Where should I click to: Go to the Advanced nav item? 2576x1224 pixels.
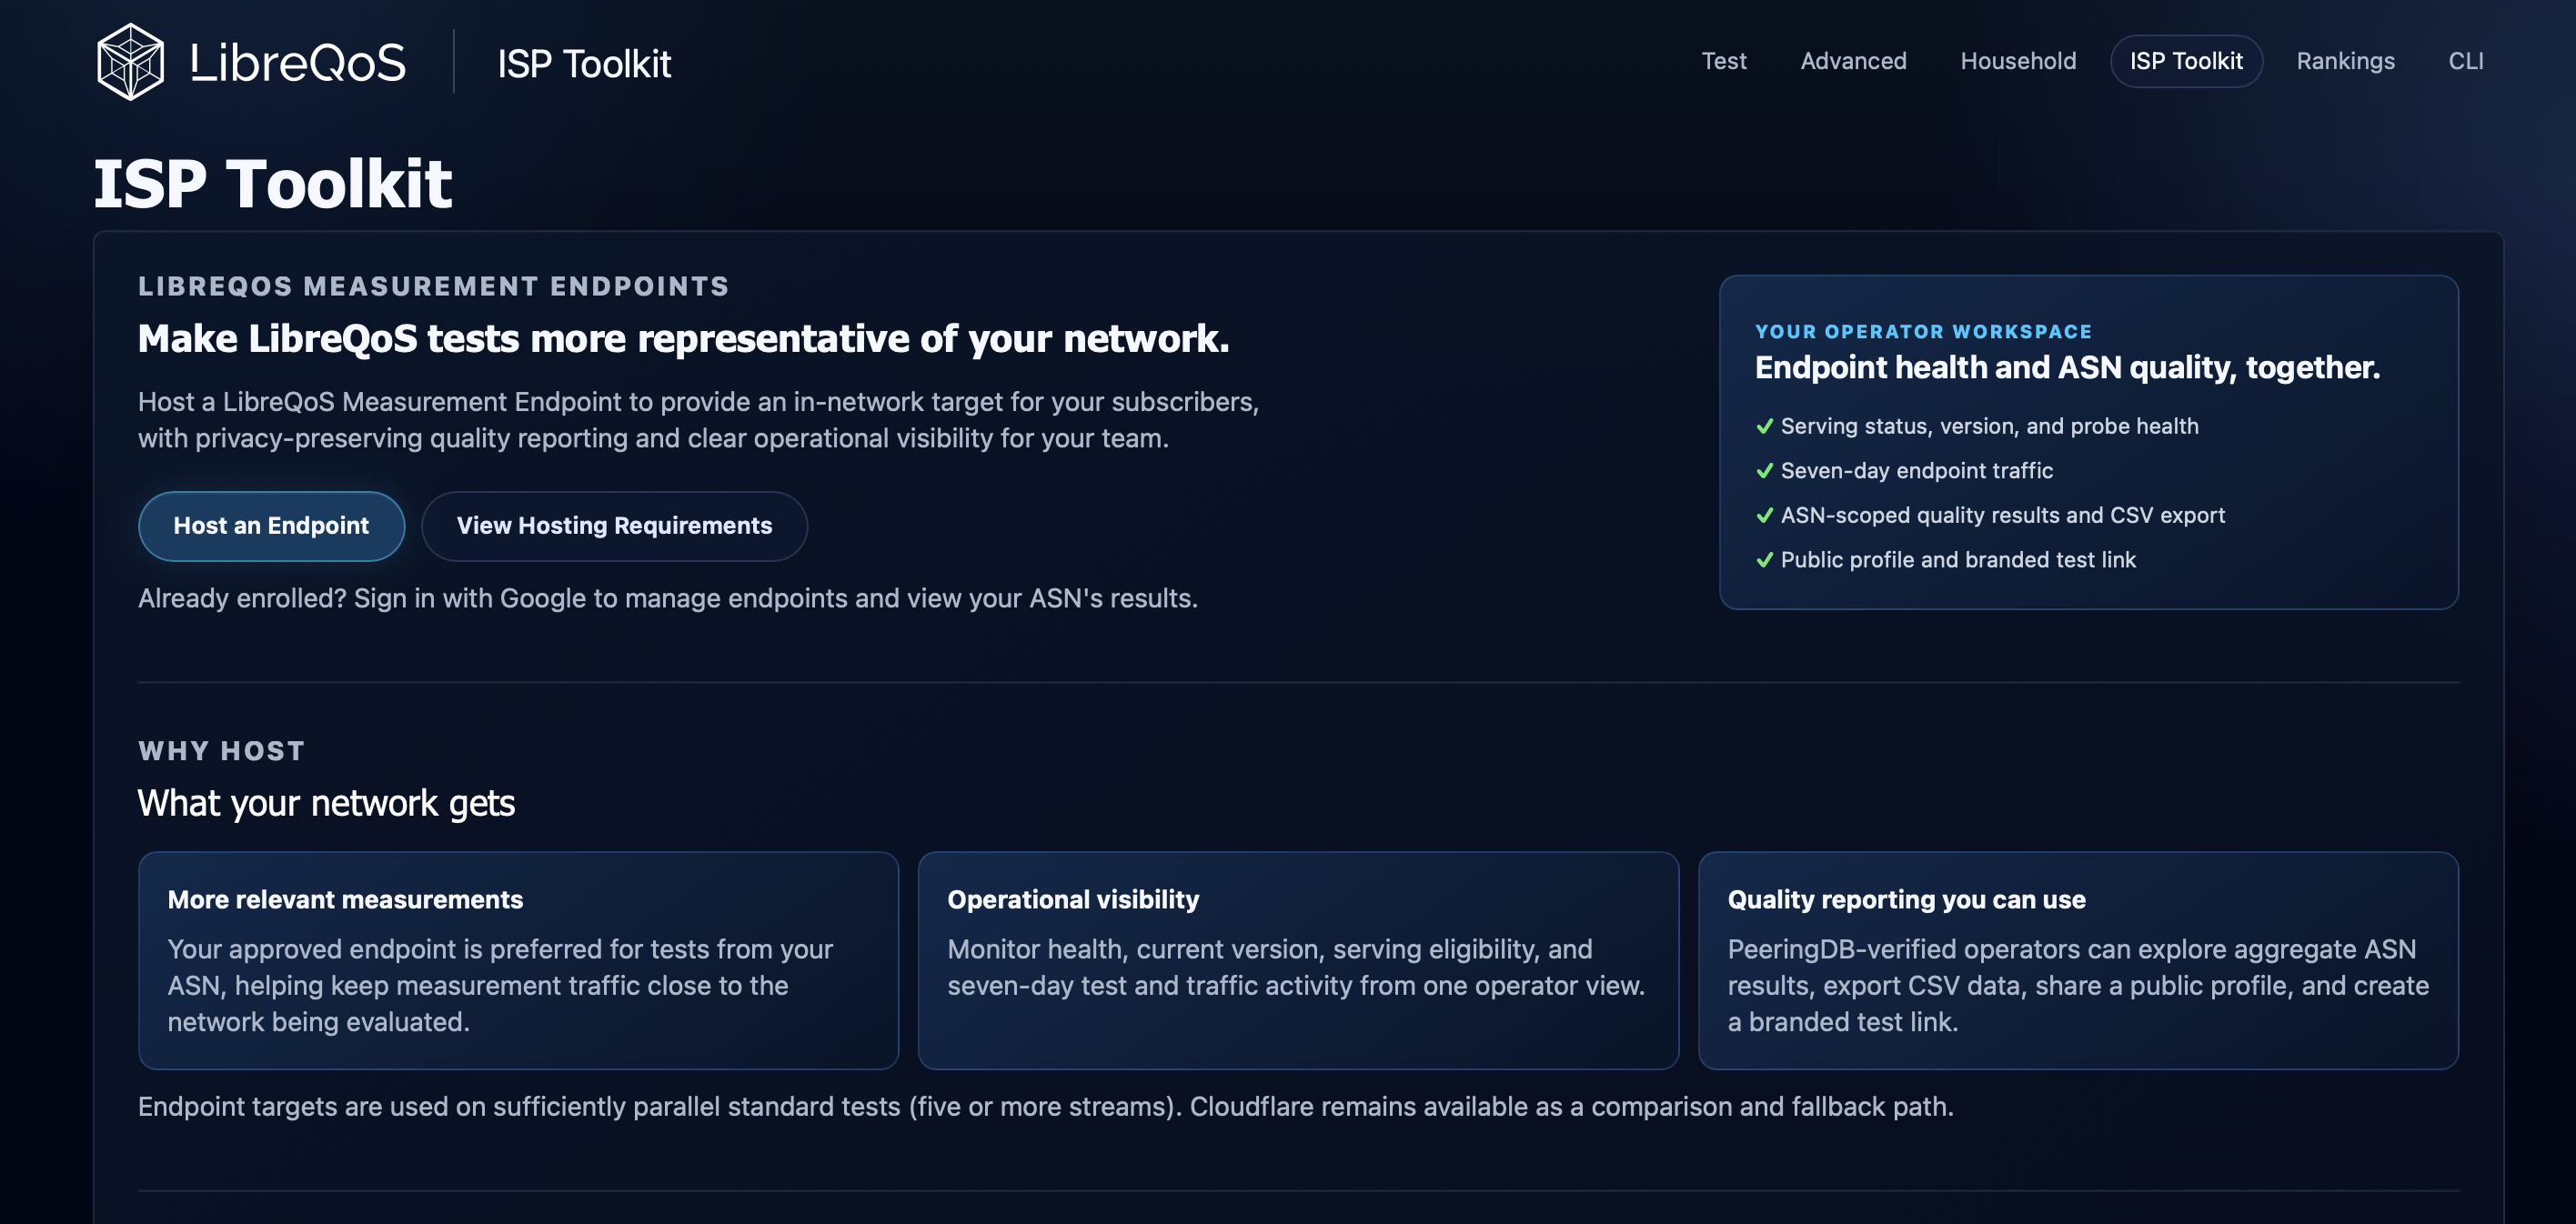click(x=1853, y=61)
